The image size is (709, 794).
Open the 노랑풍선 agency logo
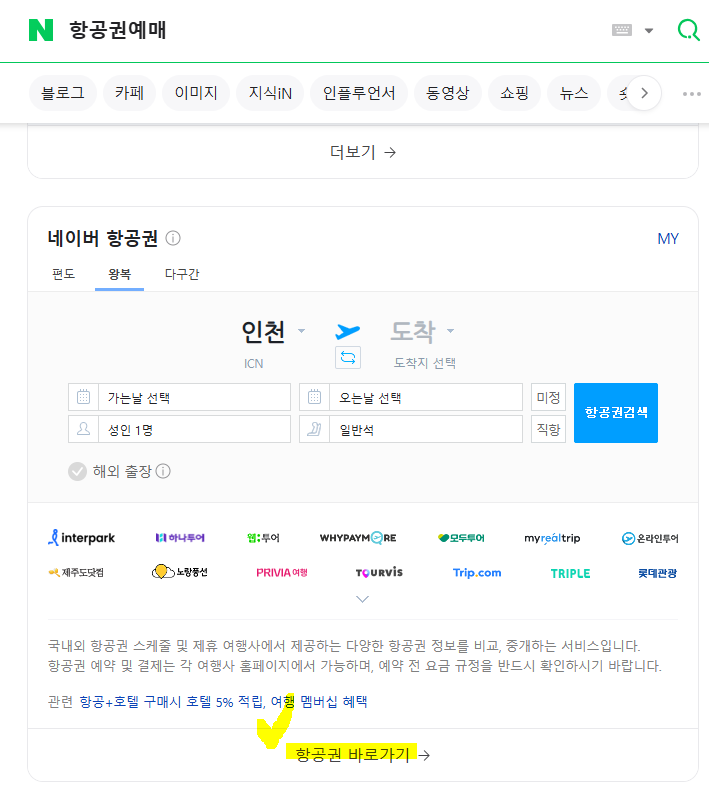tap(180, 572)
